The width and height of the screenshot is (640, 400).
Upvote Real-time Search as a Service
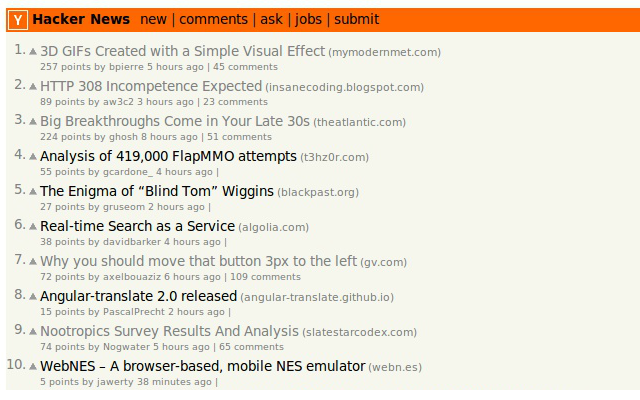[x=33, y=227]
